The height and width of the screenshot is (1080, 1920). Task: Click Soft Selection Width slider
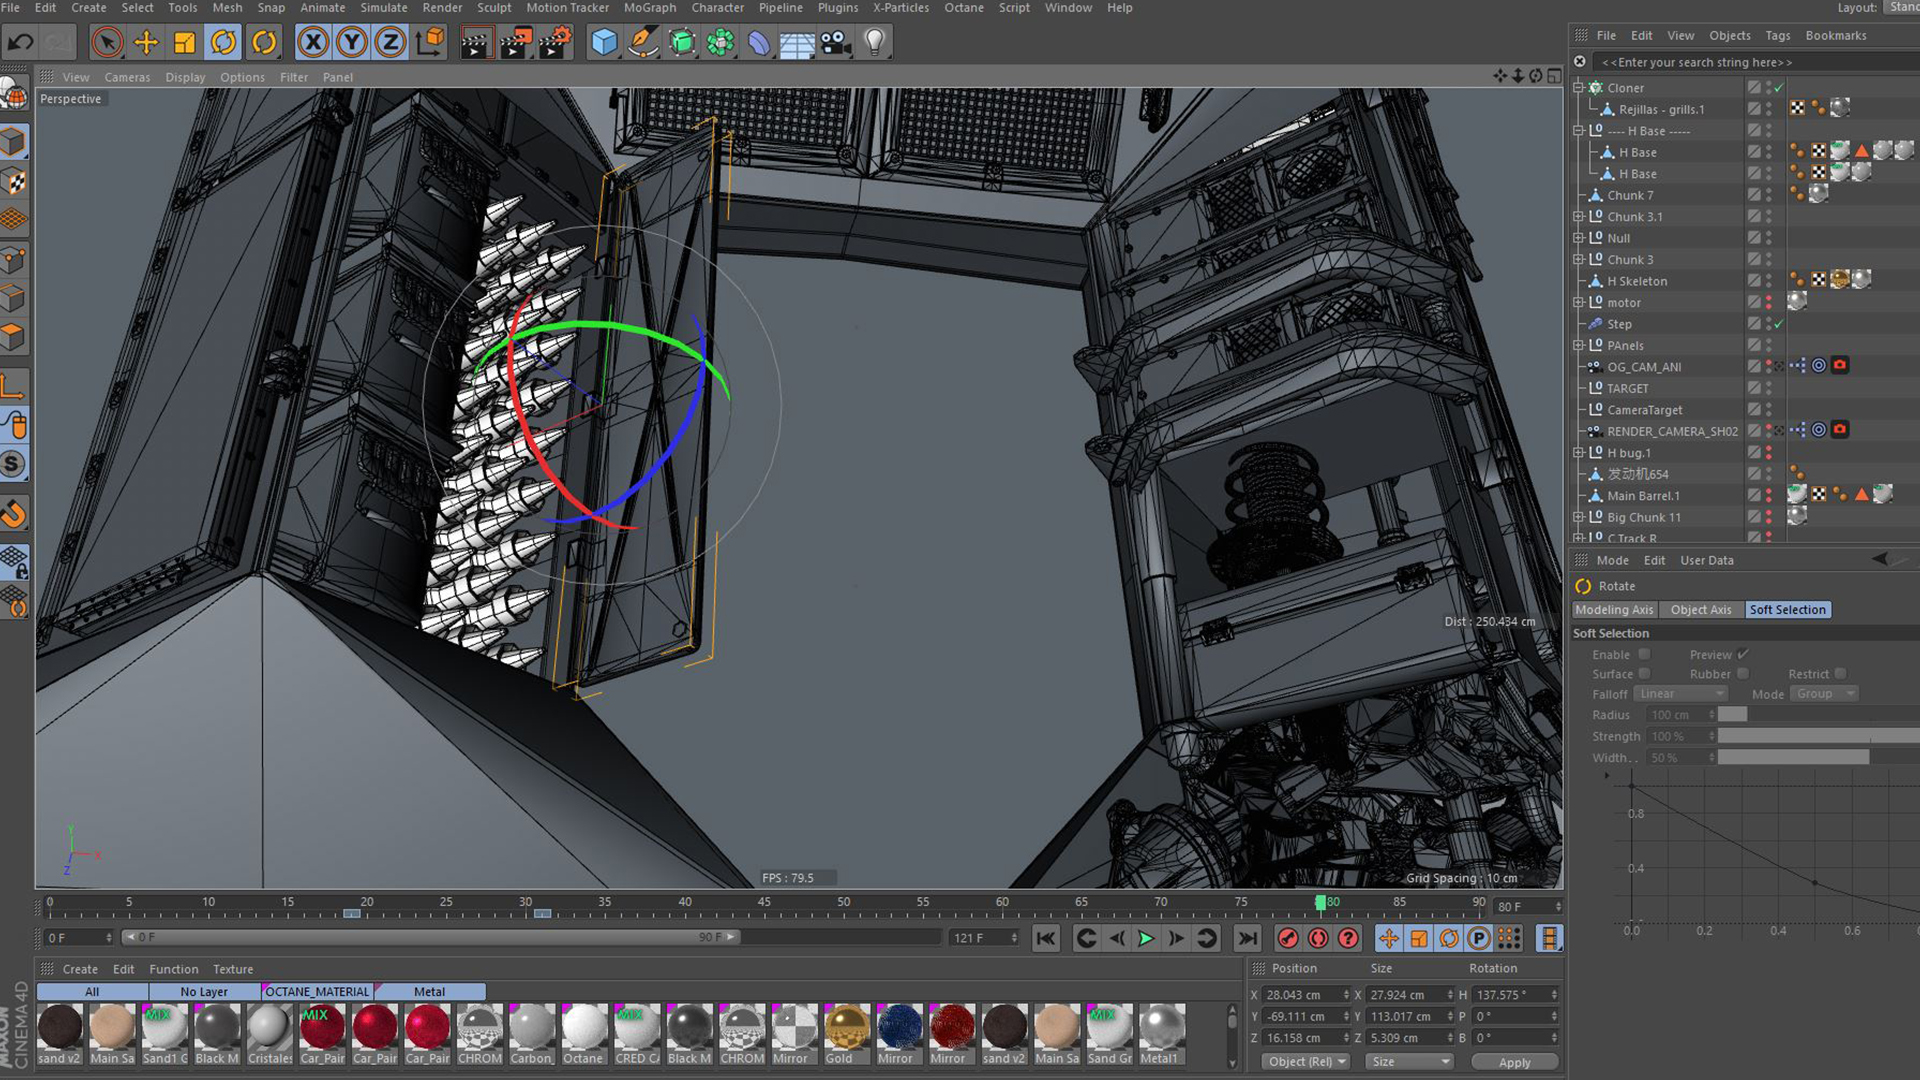coord(1818,758)
